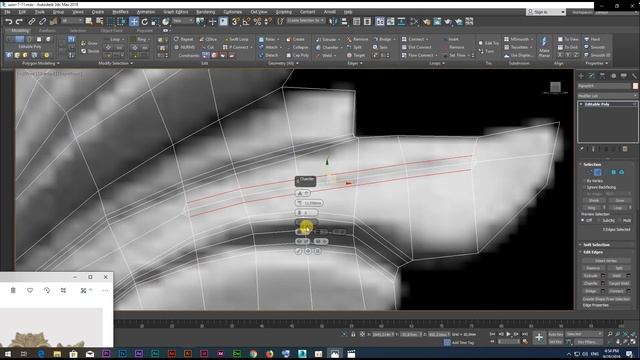The height and width of the screenshot is (360, 640).
Task: Click Chamfer in Edit Edges rollout
Action: tap(591, 283)
